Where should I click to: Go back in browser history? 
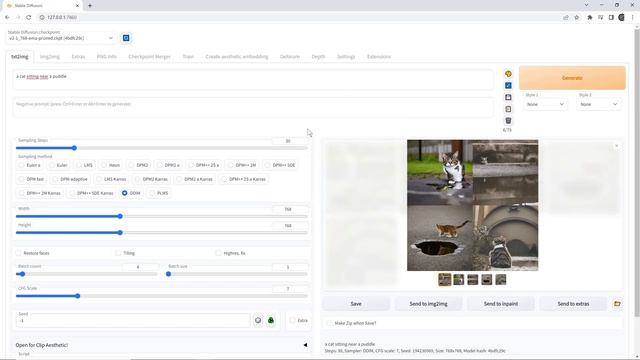[7, 17]
